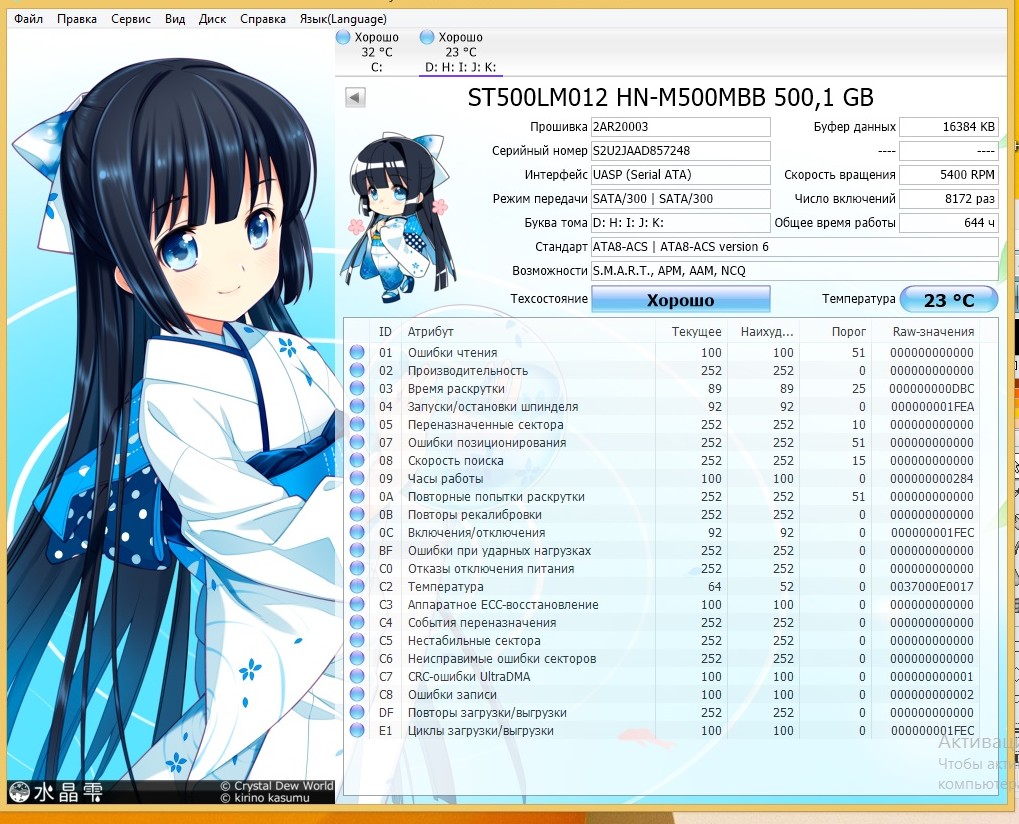The width and height of the screenshot is (1019, 824).
Task: Click the Текущее column header
Action: 691,331
